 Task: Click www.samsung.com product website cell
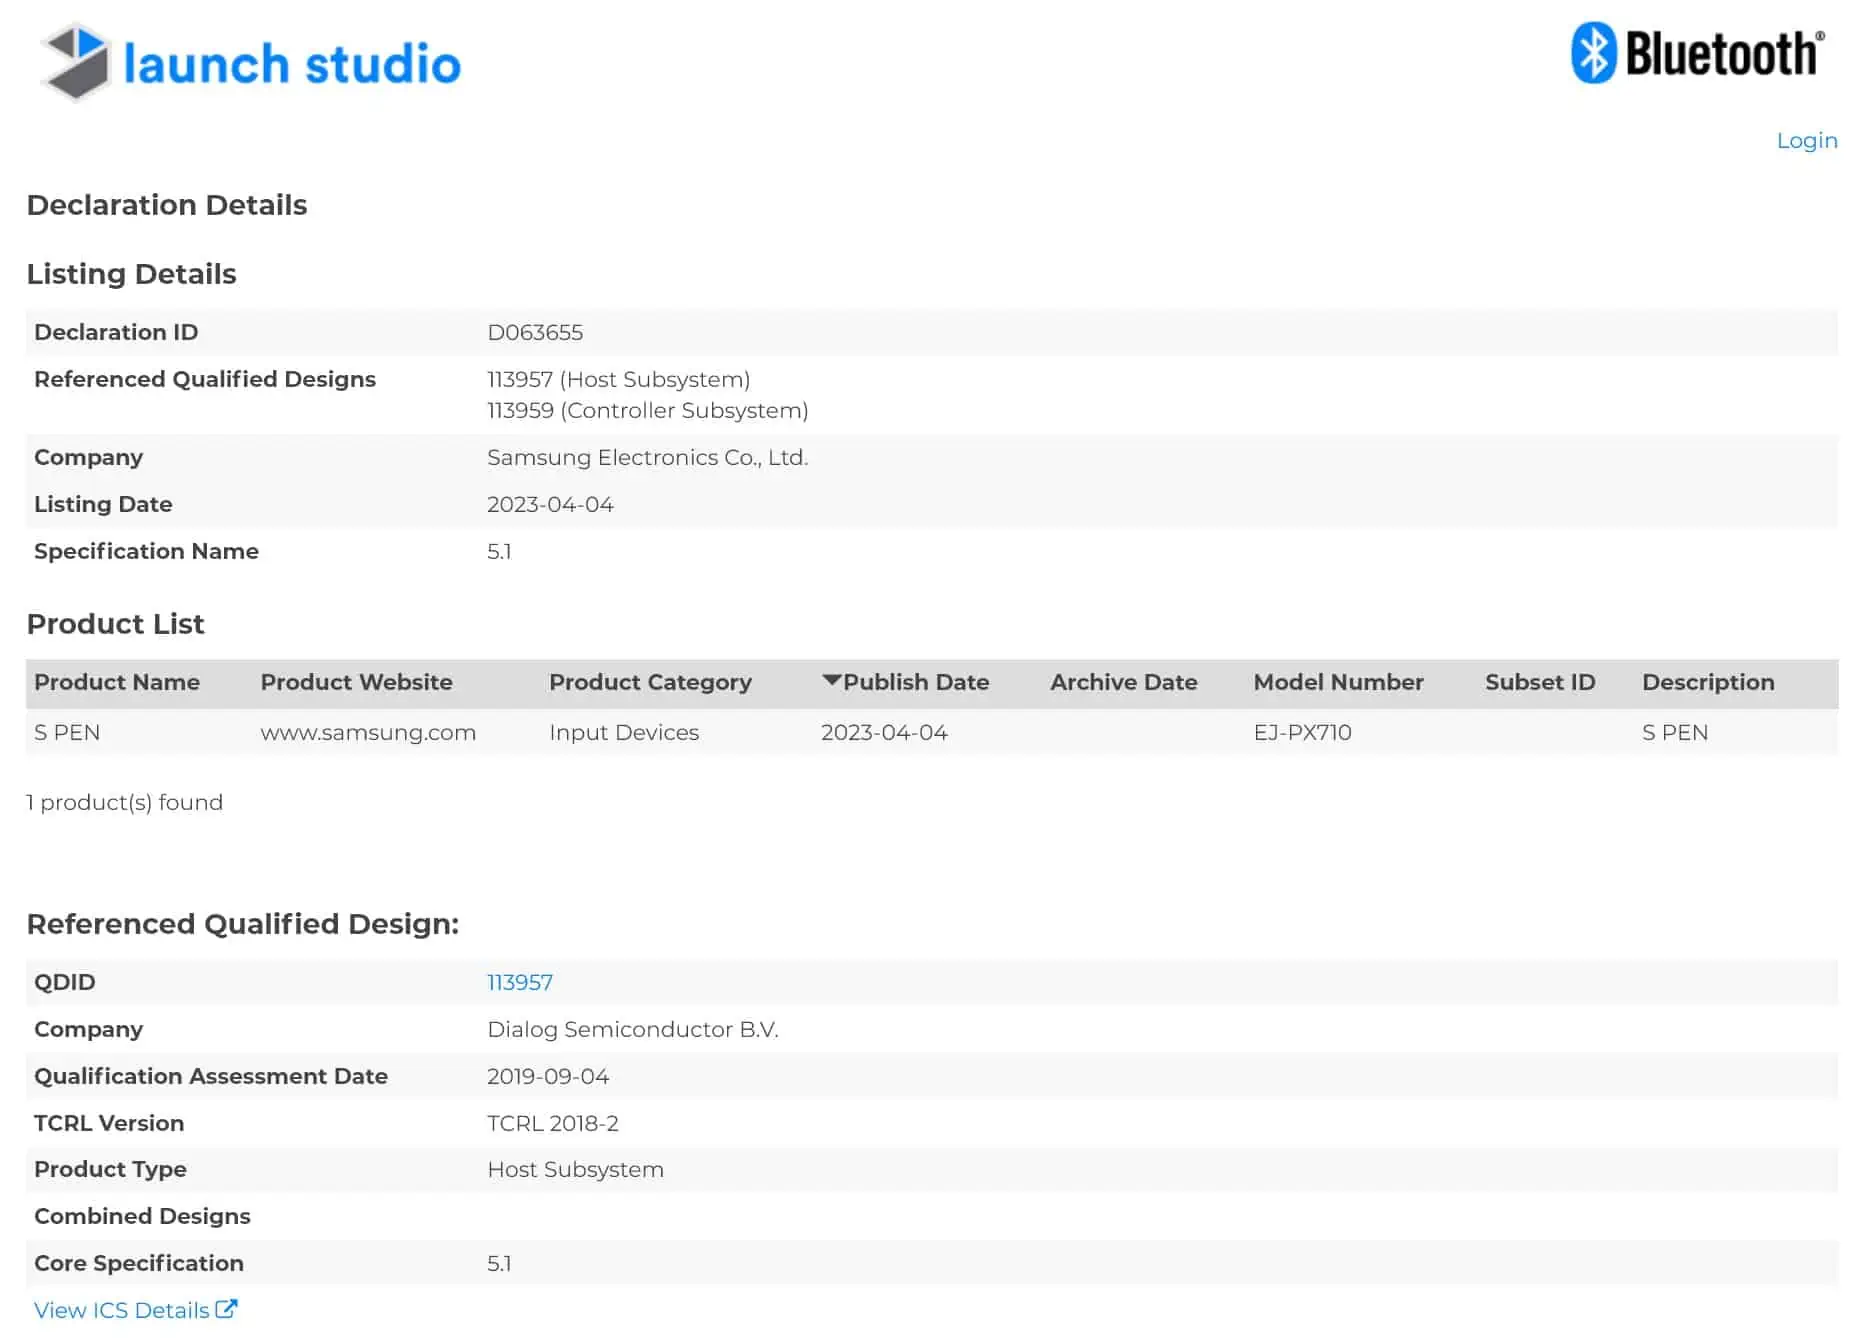click(x=368, y=732)
